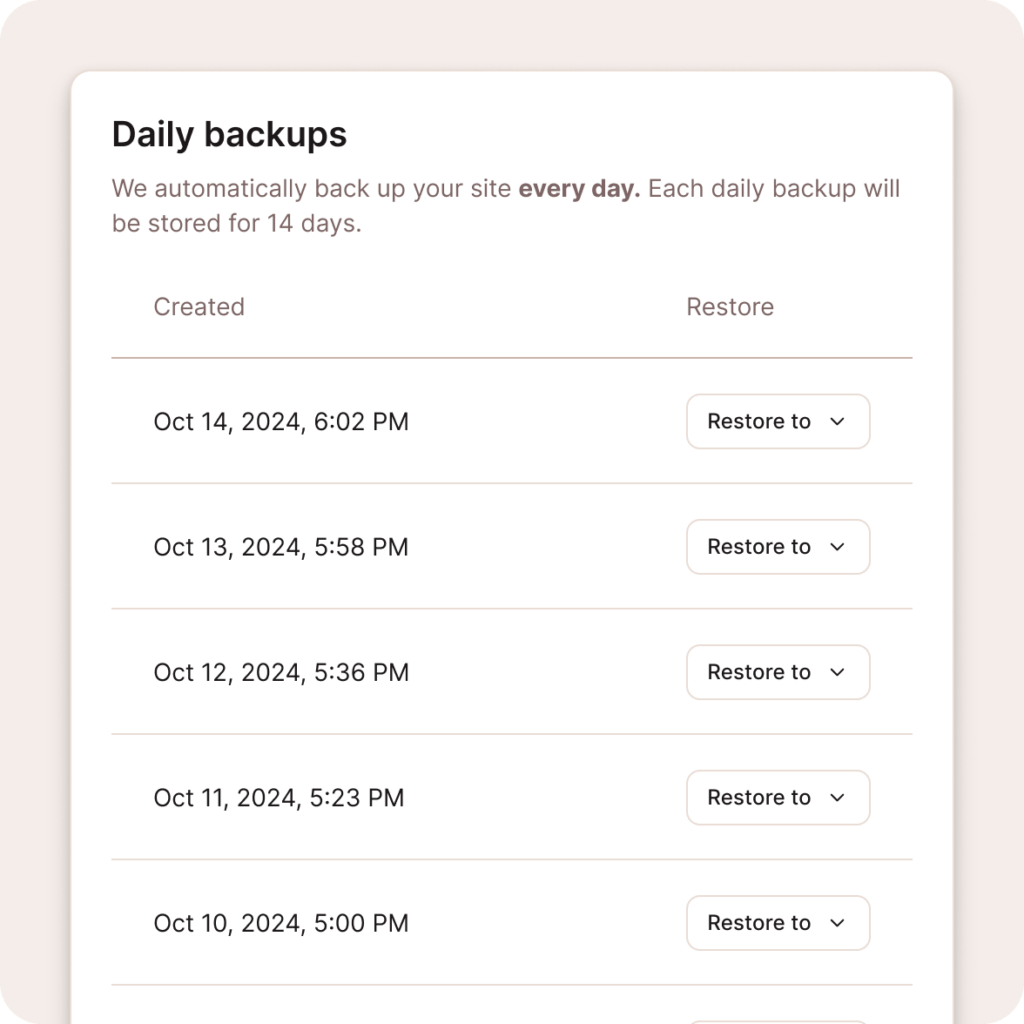Hit the down chevron beside Oct 12 backup

(x=838, y=672)
